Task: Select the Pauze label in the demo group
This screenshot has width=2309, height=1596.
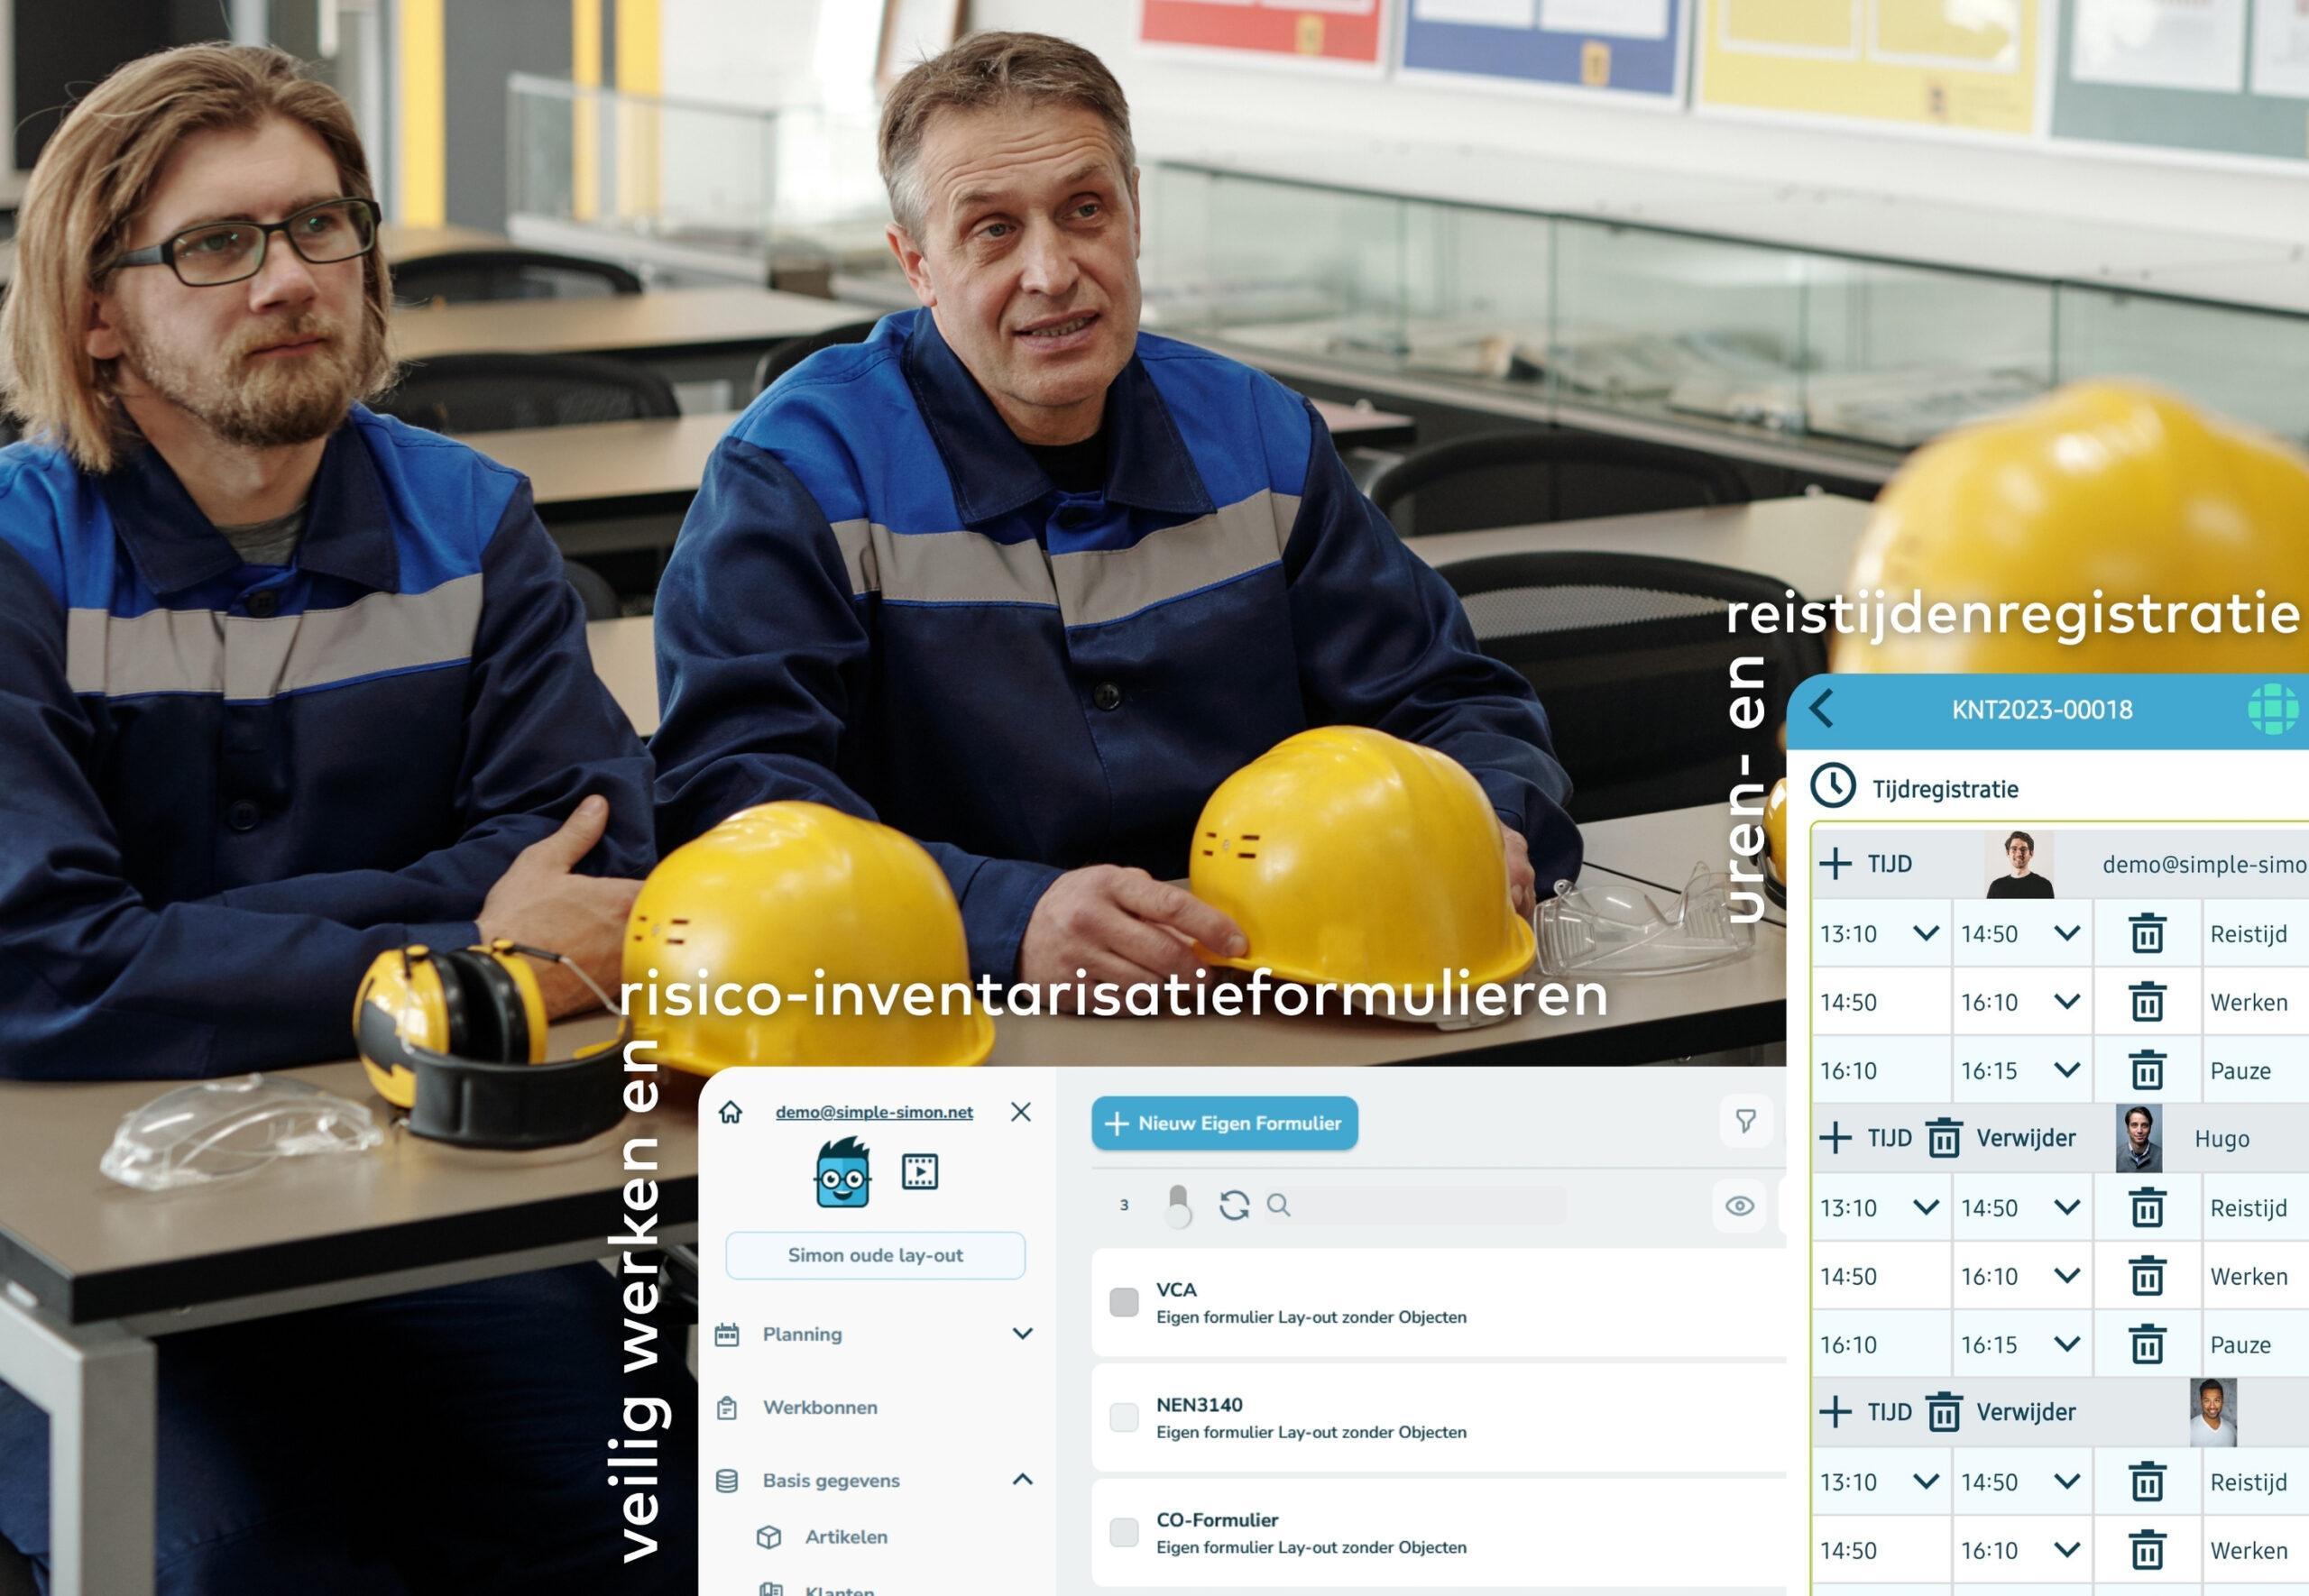Action: click(x=2240, y=1071)
